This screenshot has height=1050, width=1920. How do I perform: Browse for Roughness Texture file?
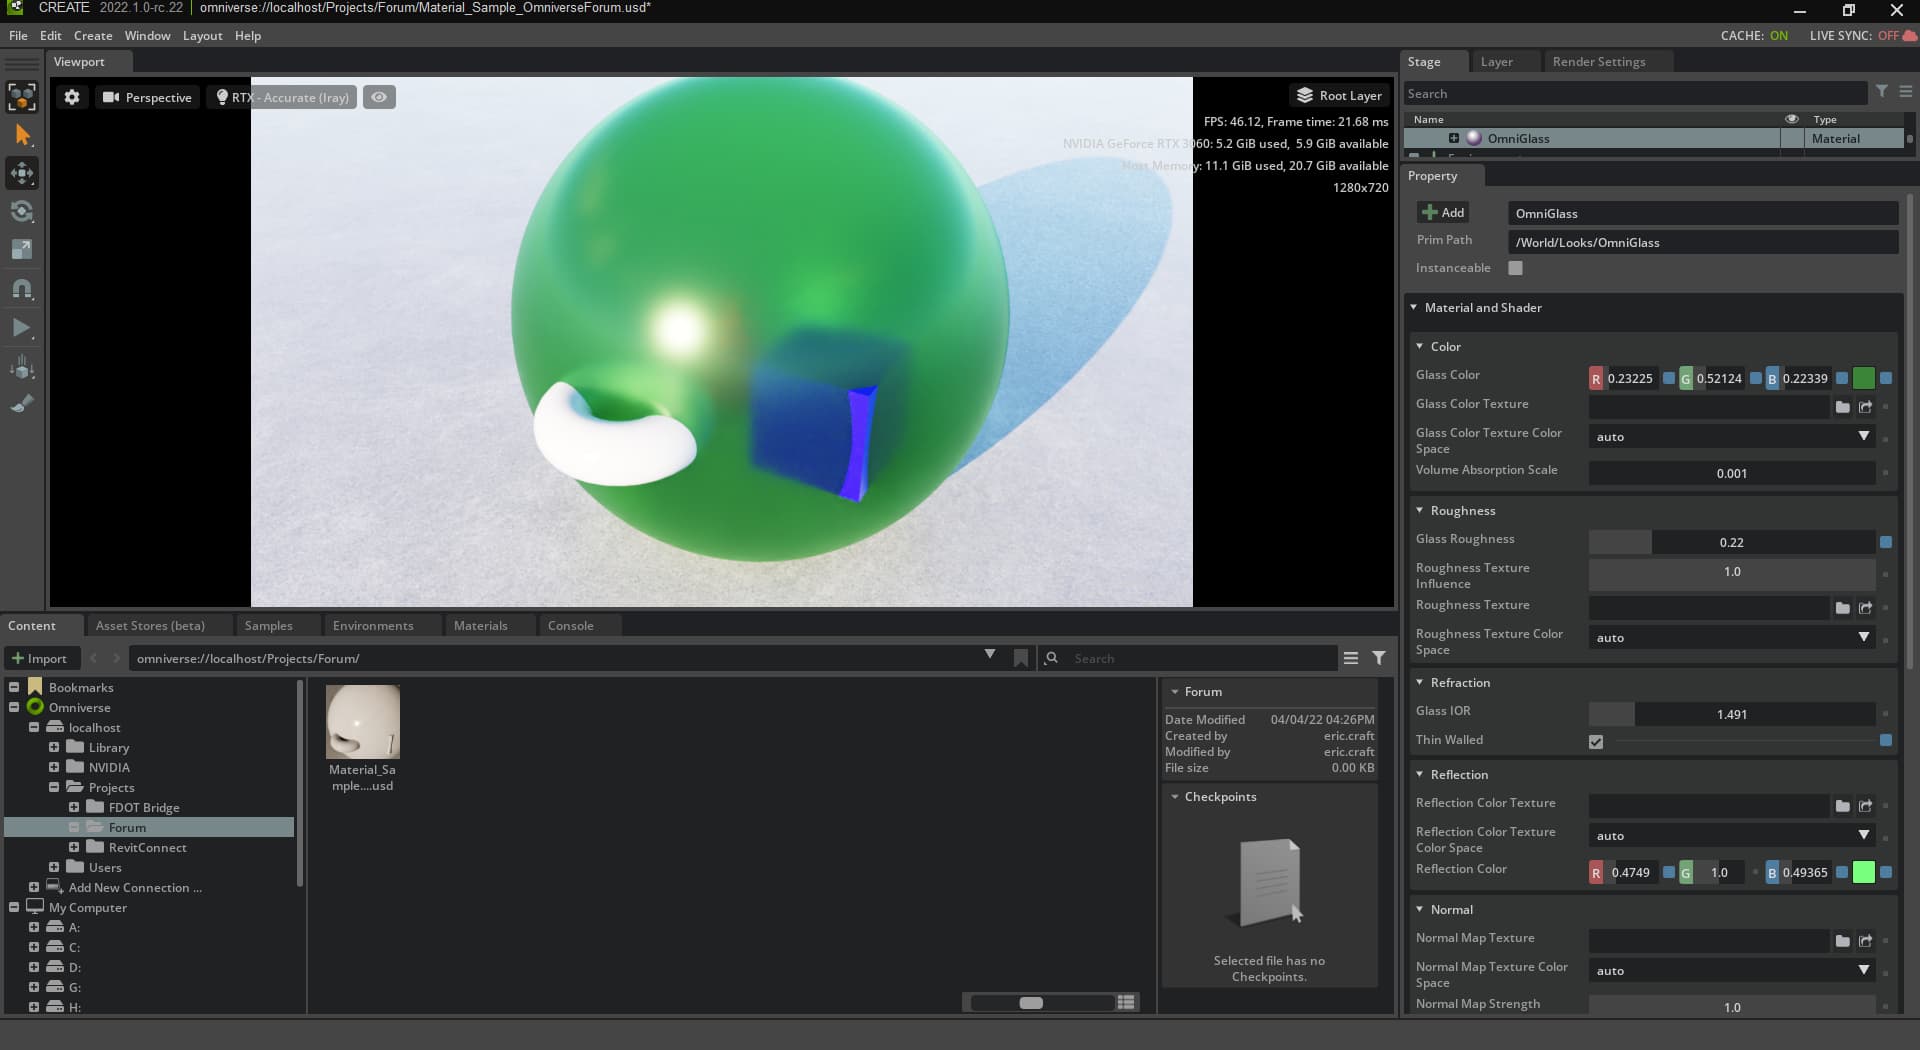[1843, 608]
